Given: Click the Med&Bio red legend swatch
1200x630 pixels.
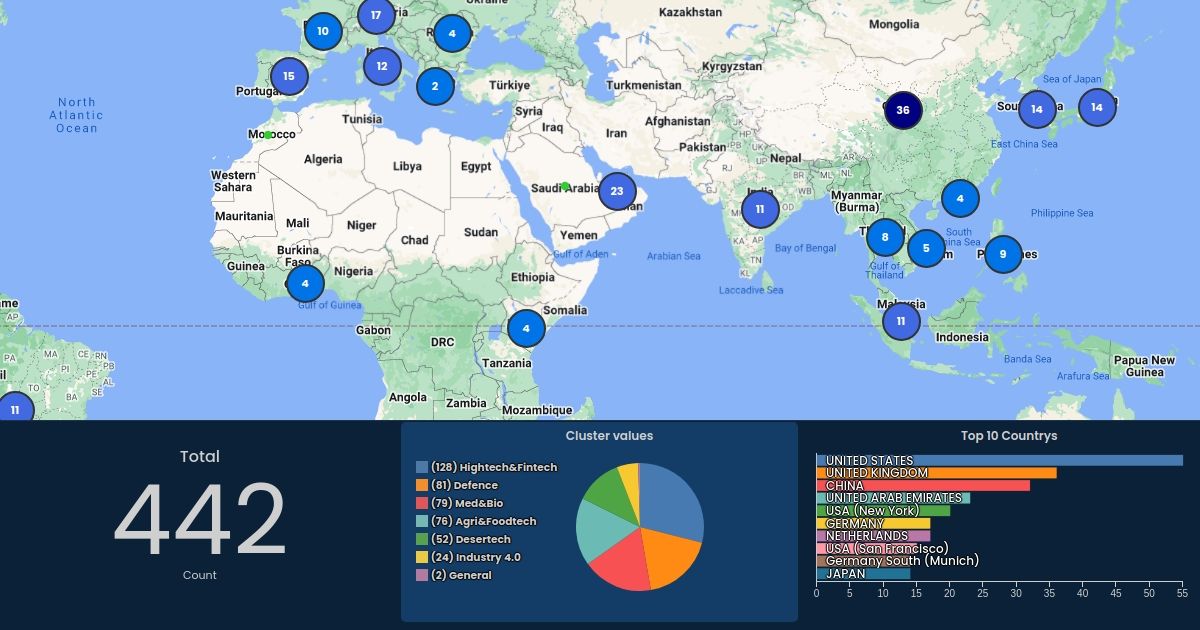Looking at the screenshot, I should (422, 503).
